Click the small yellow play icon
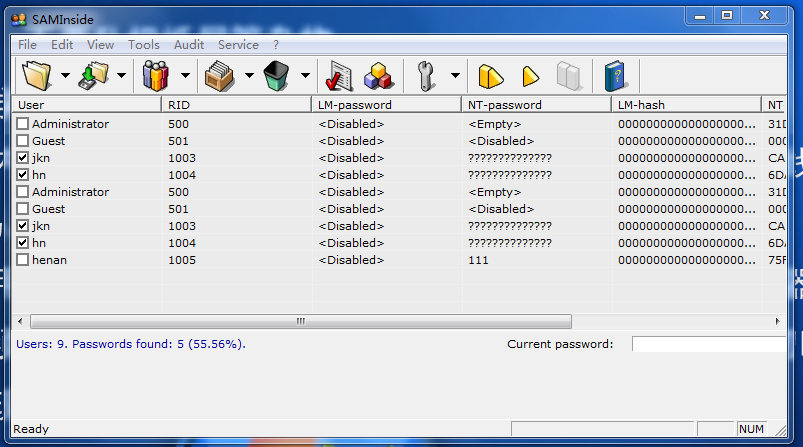 [x=531, y=77]
